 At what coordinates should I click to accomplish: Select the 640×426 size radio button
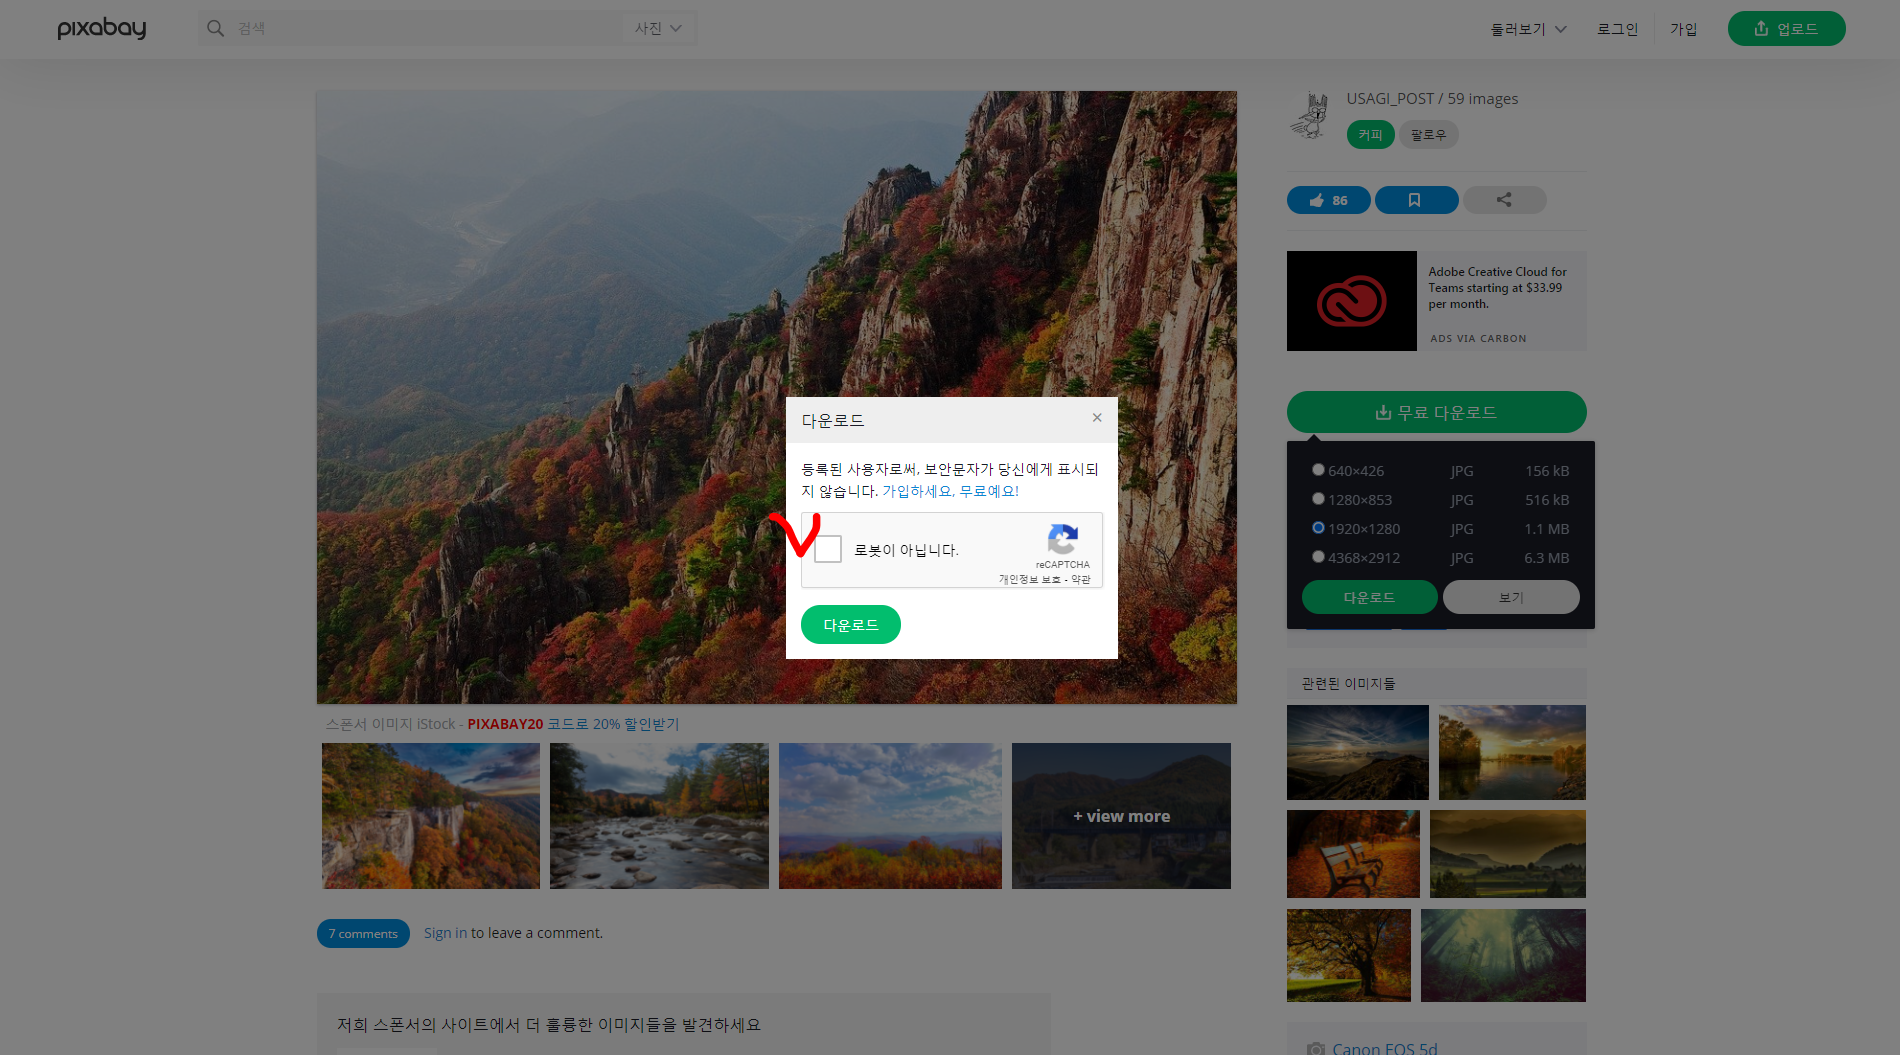[1318, 469]
